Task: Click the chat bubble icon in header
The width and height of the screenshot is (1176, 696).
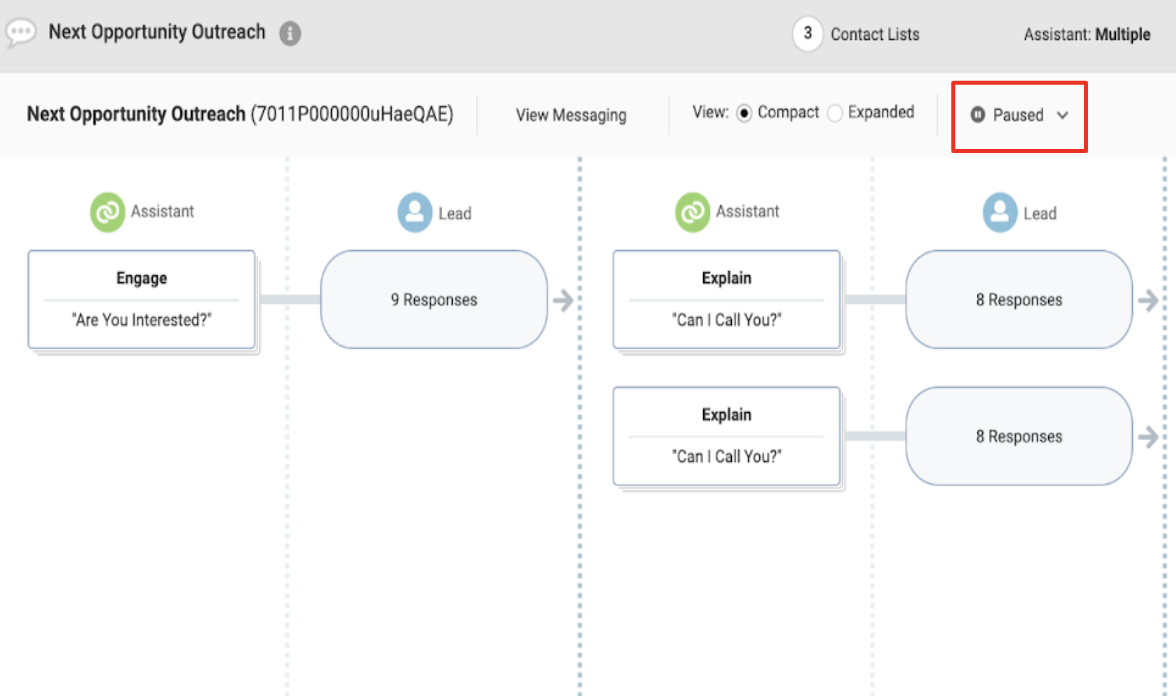Action: (21, 33)
